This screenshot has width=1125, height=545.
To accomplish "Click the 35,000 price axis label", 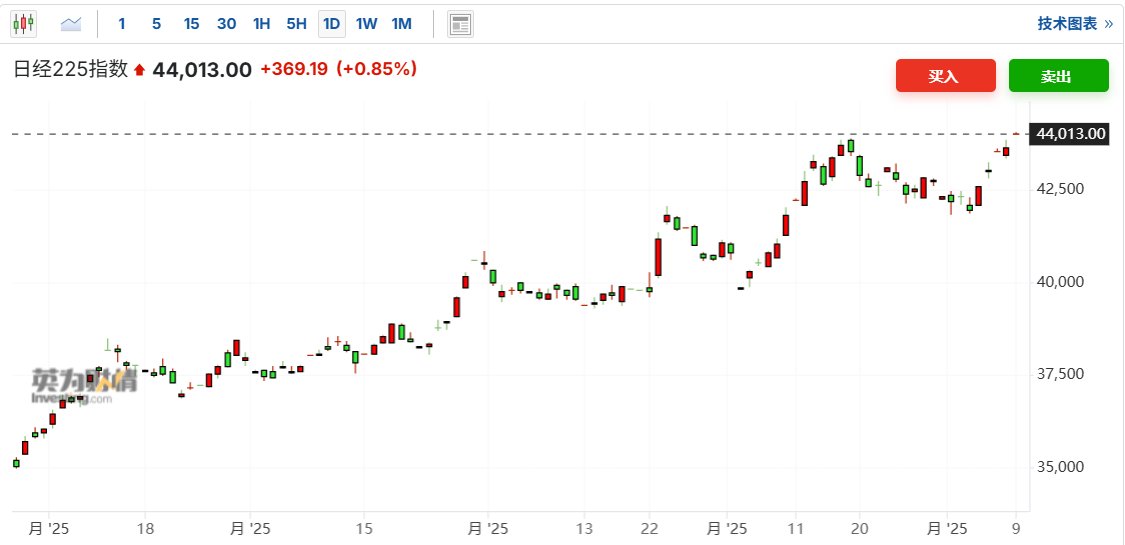I will pyautogui.click(x=1062, y=468).
